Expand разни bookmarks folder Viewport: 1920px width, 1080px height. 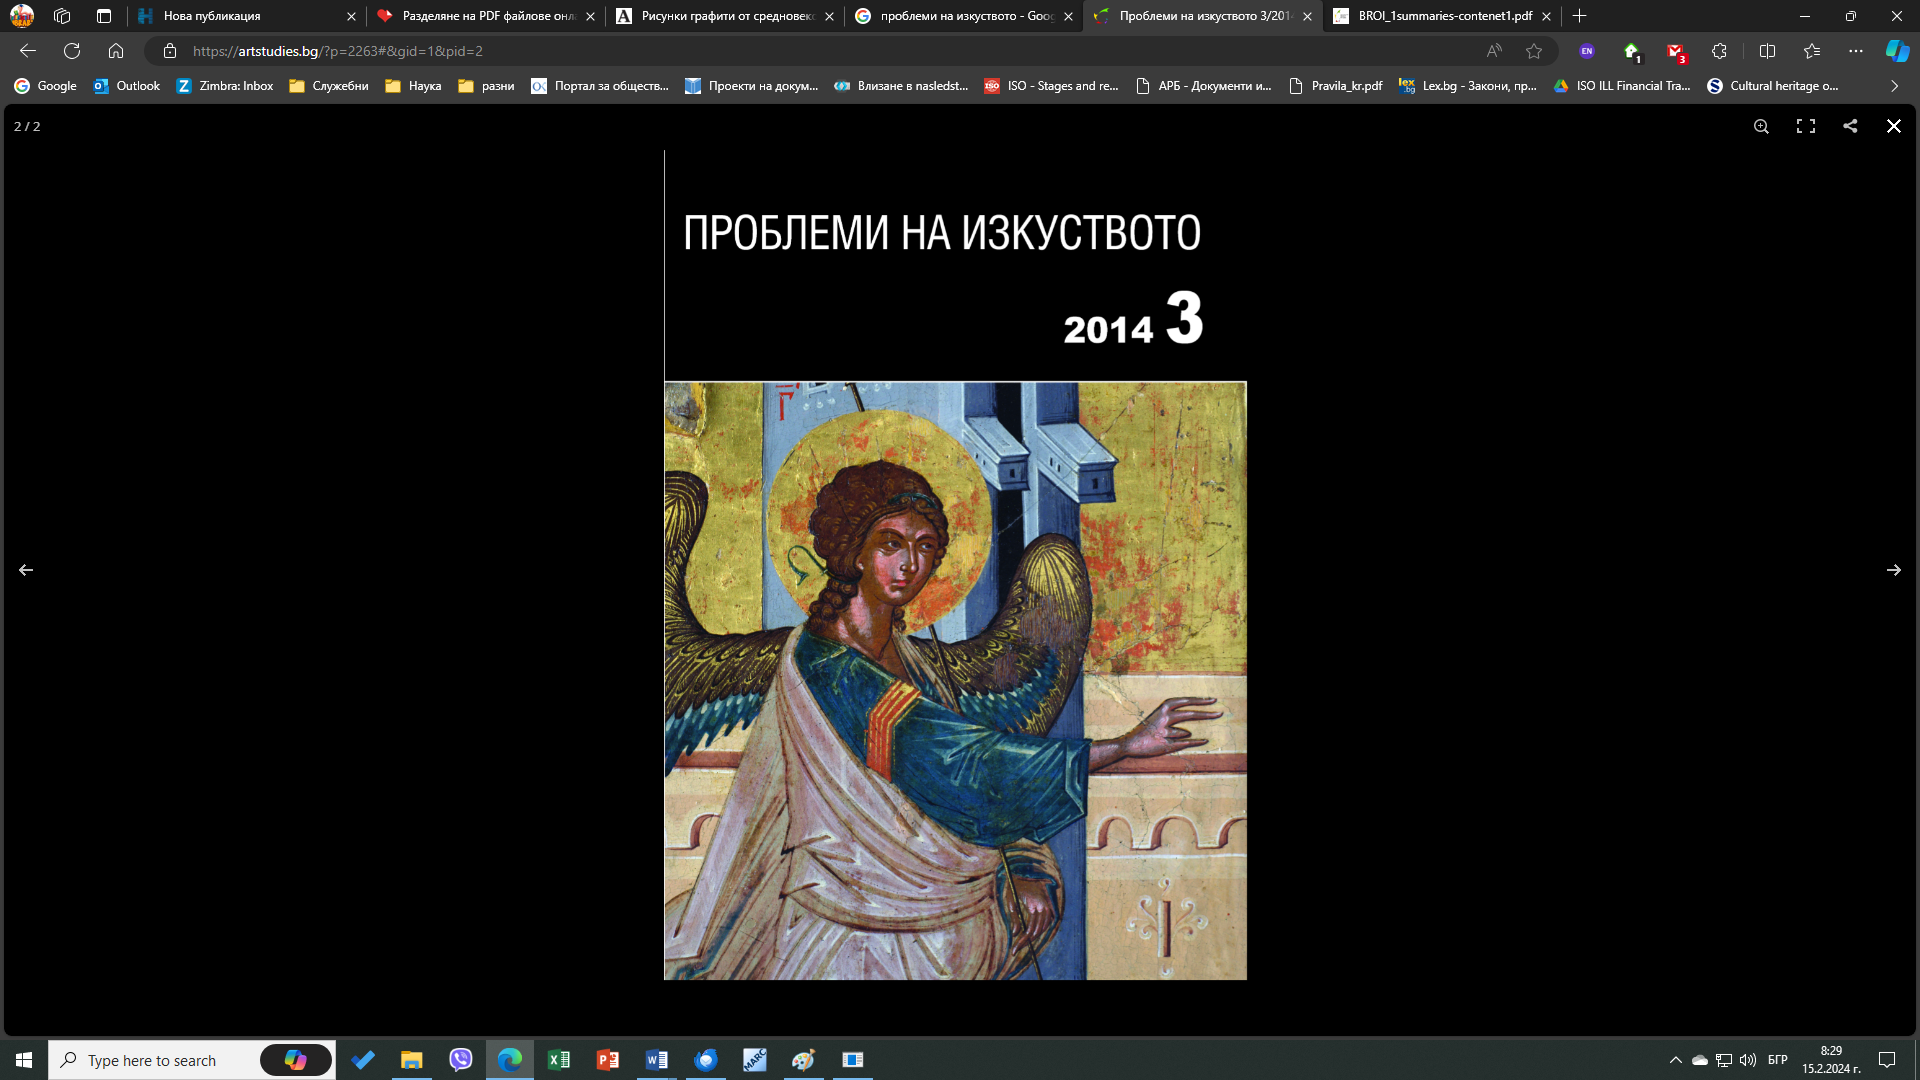coord(486,86)
